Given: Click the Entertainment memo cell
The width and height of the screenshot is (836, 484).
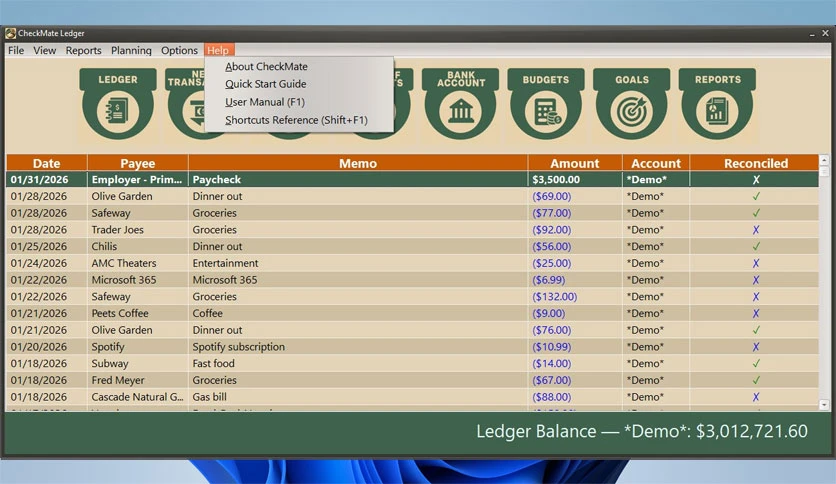Looking at the screenshot, I should pyautogui.click(x=358, y=263).
